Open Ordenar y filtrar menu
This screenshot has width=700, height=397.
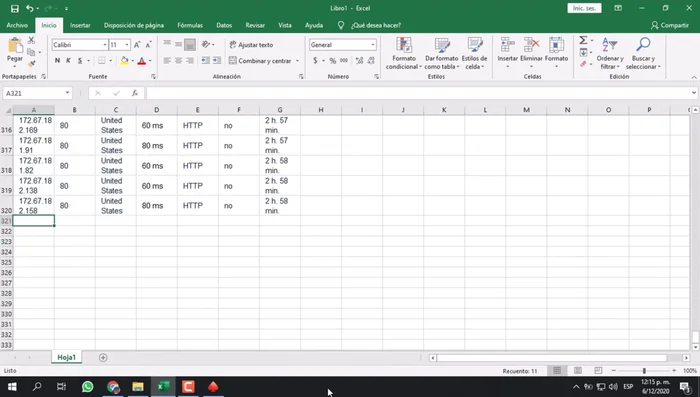(x=610, y=53)
